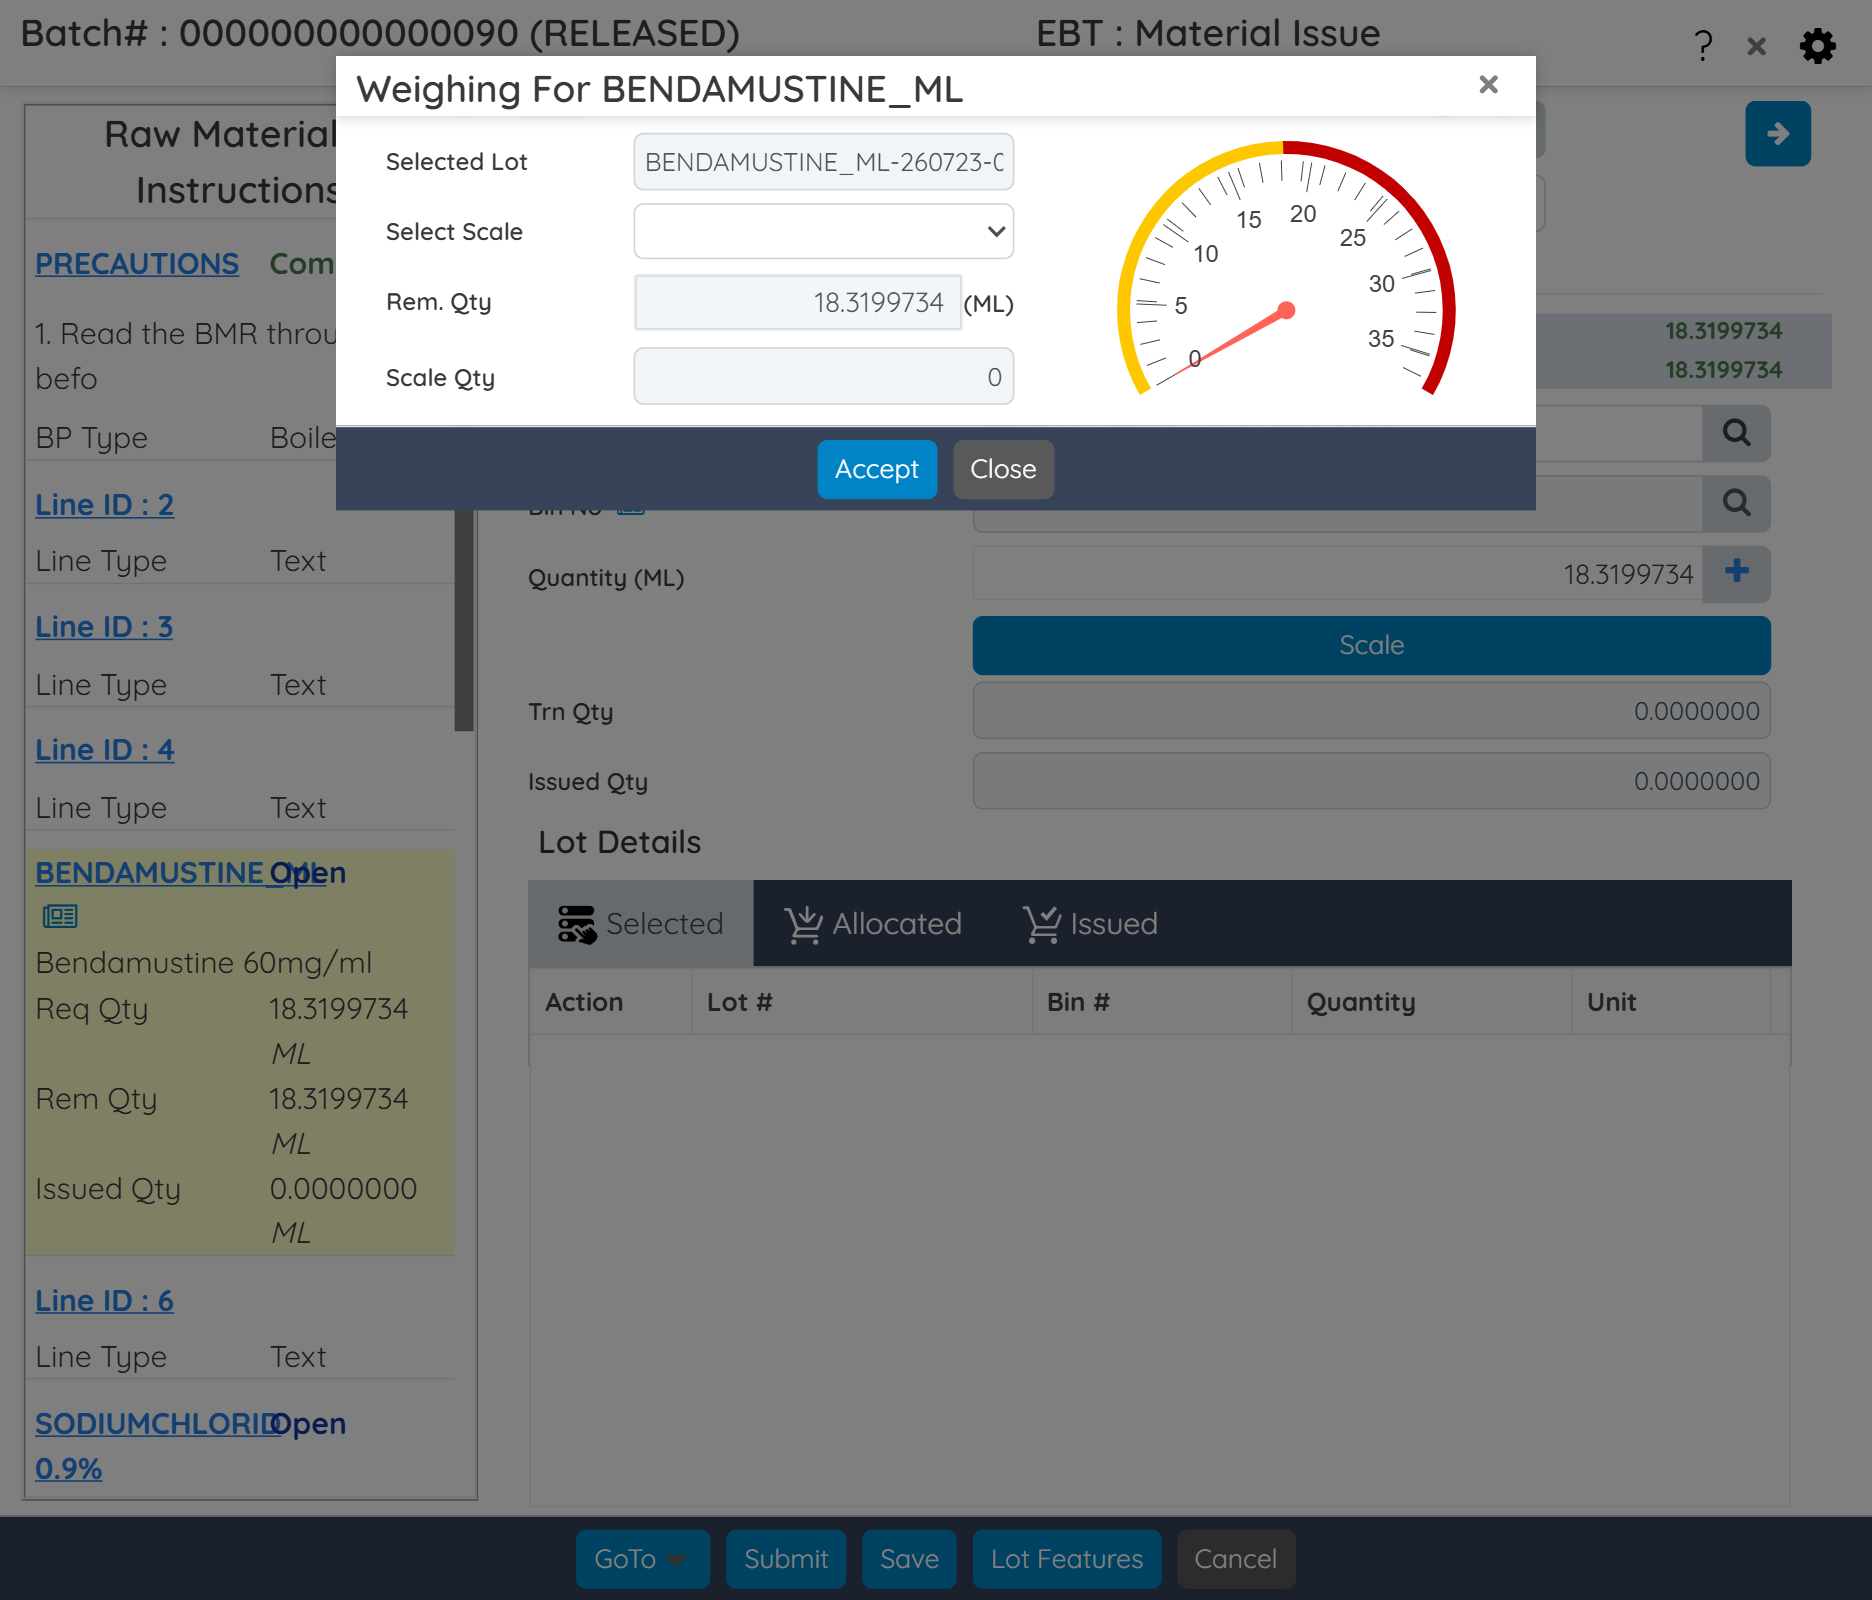Screen dimensions: 1872x1600
Task: Click the blue forward arrow icon
Action: pyautogui.click(x=1778, y=133)
